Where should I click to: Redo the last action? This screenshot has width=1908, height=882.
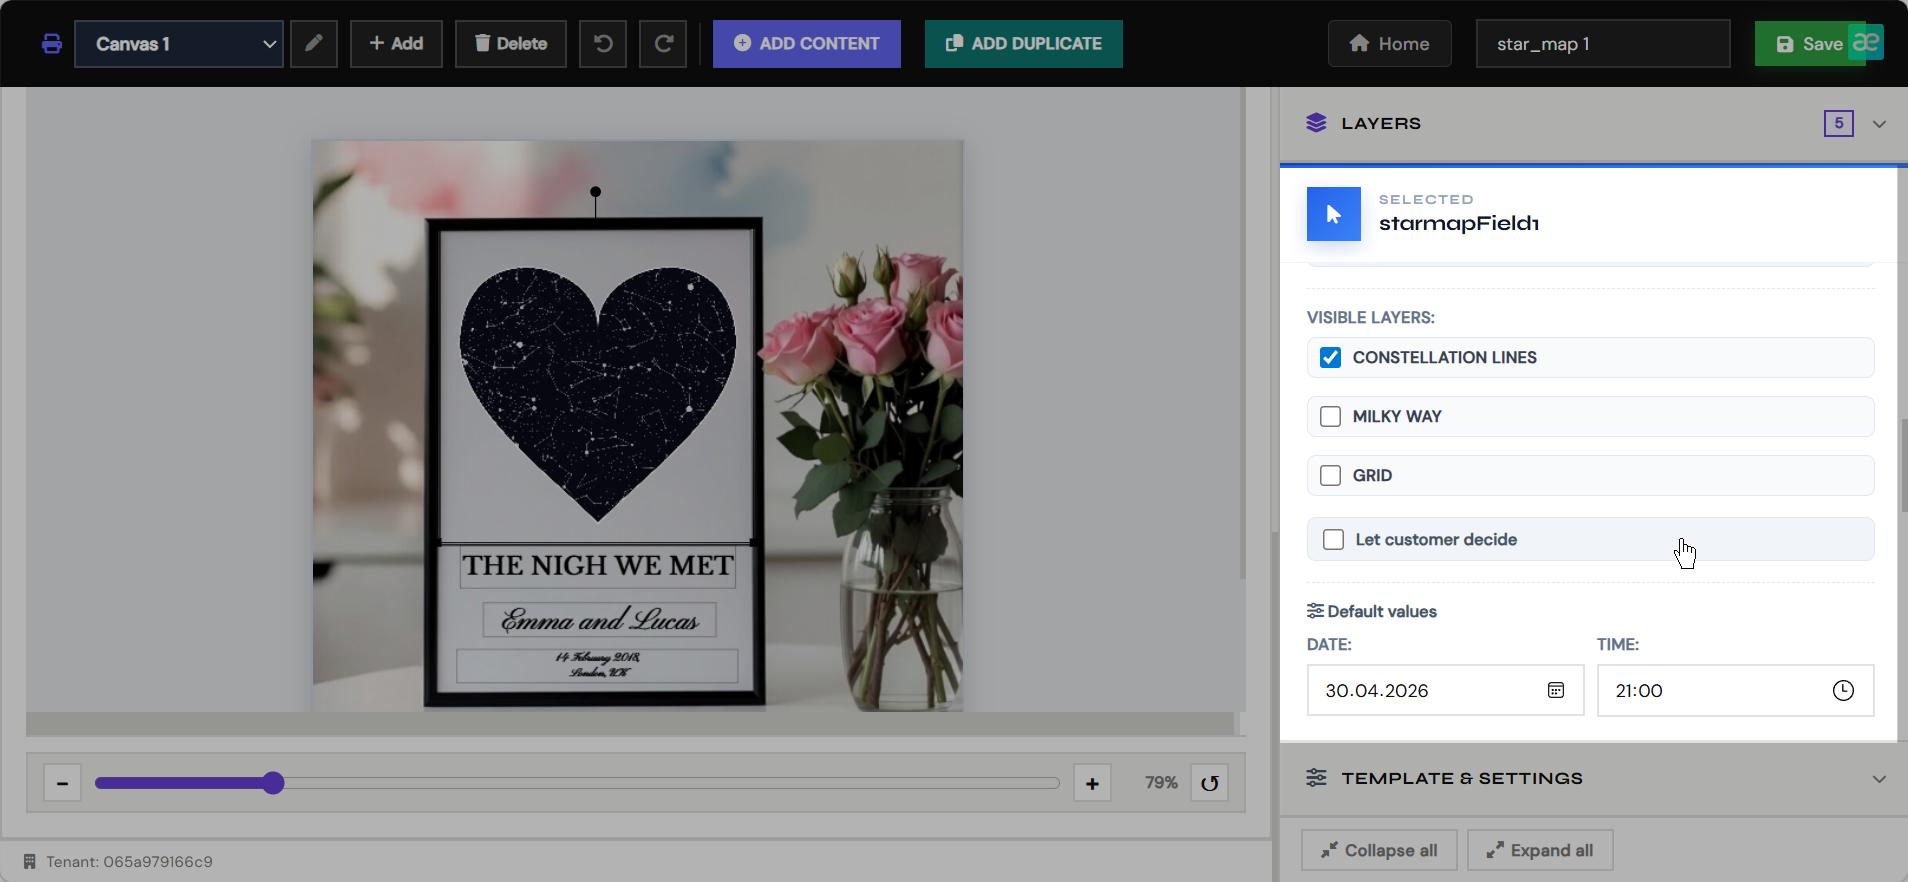point(663,44)
